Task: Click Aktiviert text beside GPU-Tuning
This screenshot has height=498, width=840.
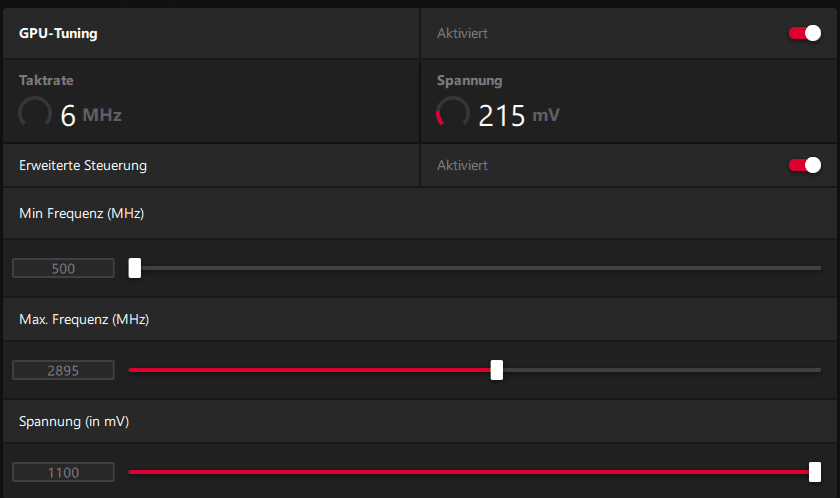Action: coord(462,33)
